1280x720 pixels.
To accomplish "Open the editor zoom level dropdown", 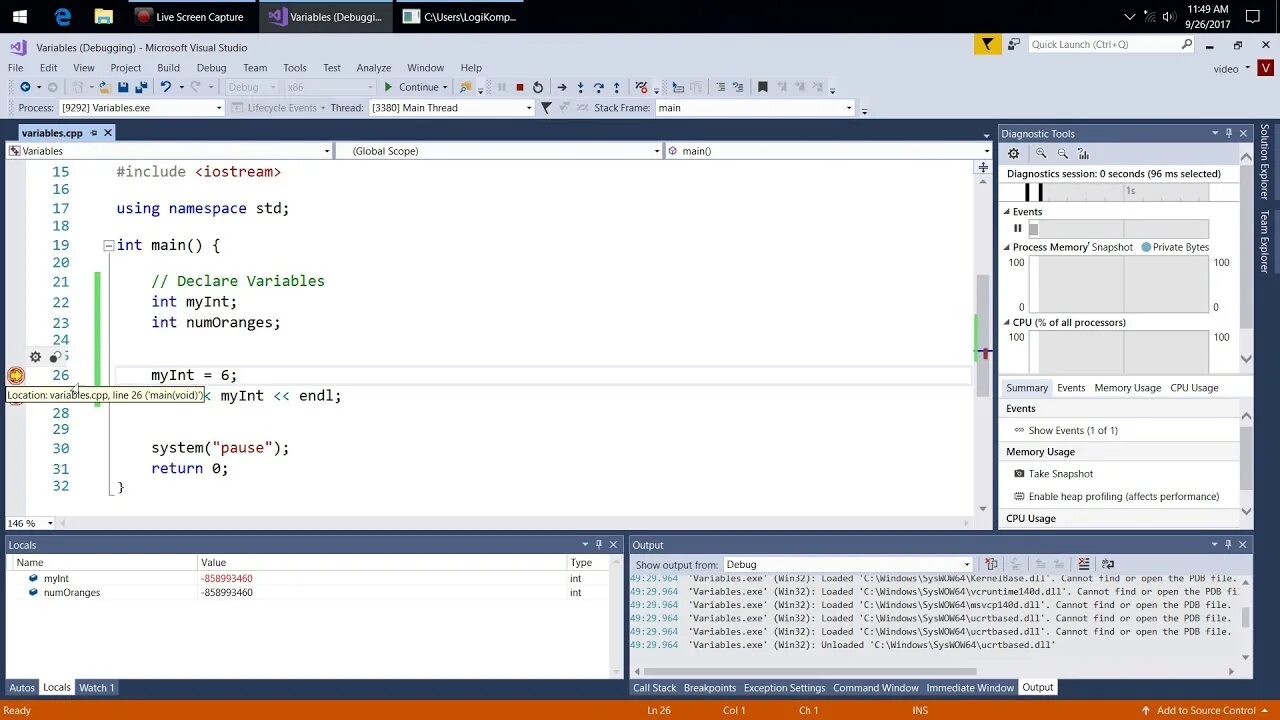I will (x=50, y=523).
